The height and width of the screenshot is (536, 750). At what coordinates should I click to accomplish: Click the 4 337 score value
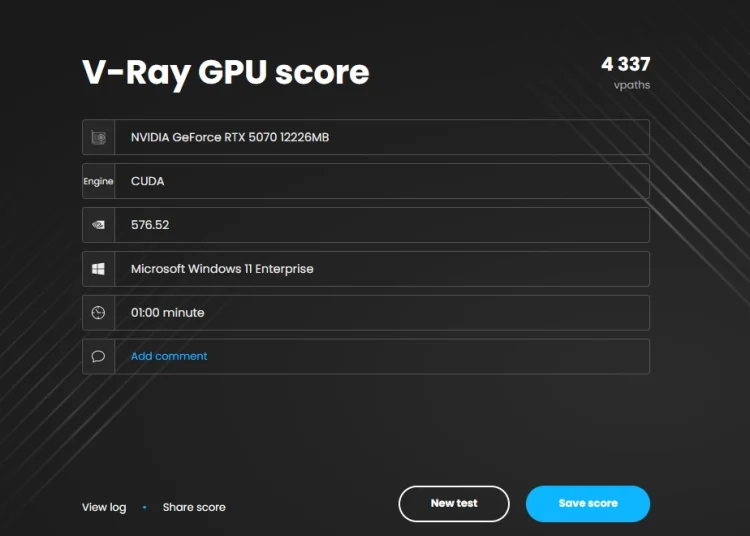point(626,64)
